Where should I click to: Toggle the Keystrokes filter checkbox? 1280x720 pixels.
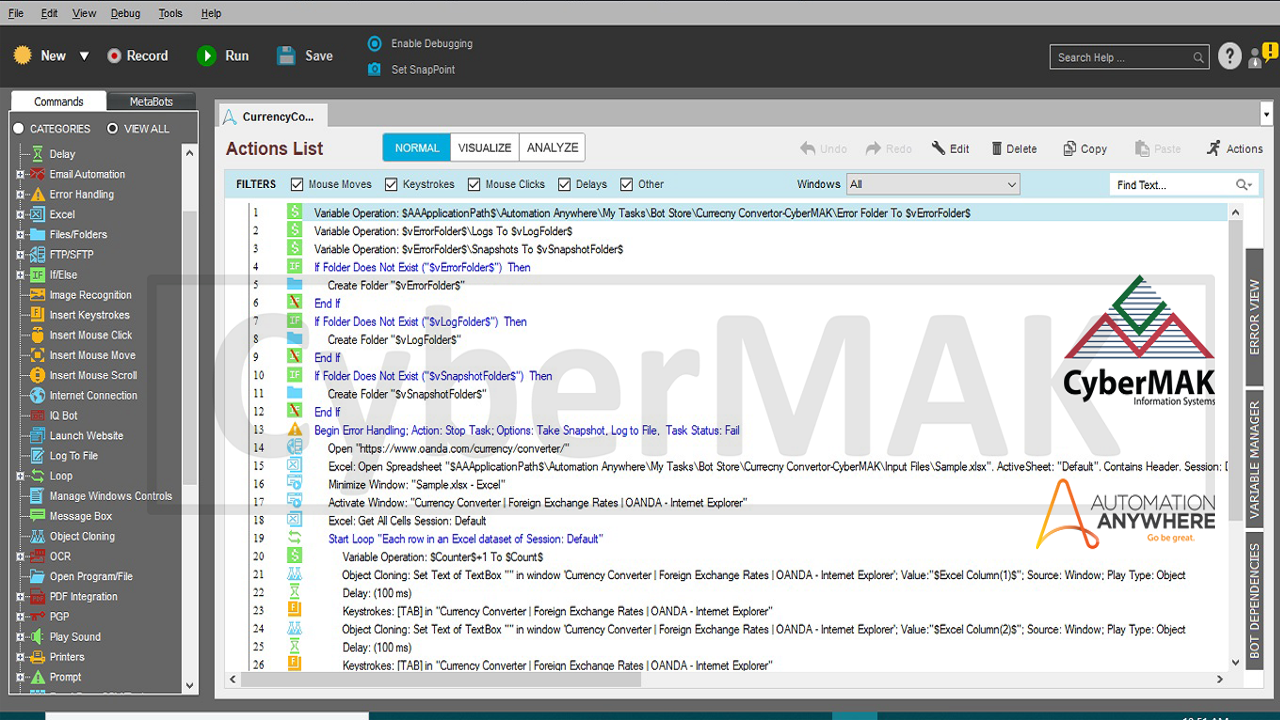click(391, 185)
